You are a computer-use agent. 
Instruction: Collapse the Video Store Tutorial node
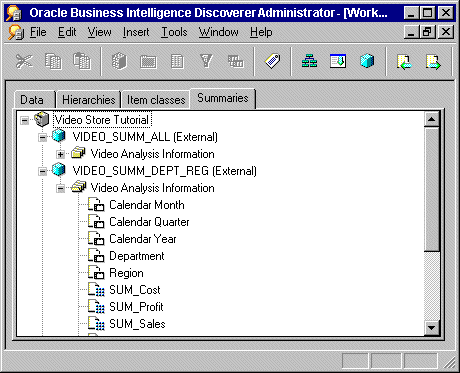coord(25,120)
